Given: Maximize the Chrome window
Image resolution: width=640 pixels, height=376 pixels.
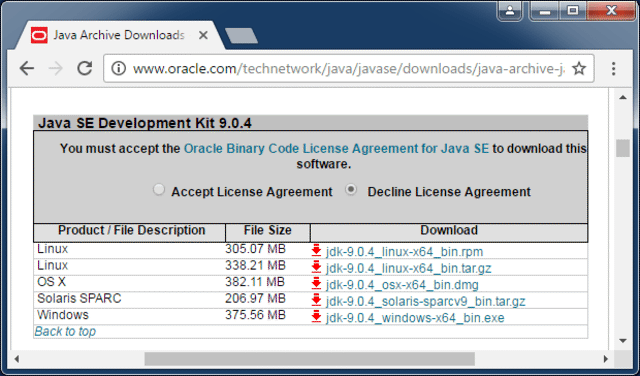Looking at the screenshot, I should [x=573, y=11].
